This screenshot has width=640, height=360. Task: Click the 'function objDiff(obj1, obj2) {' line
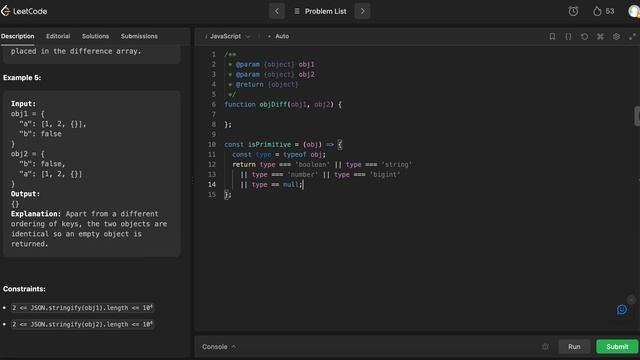click(283, 104)
